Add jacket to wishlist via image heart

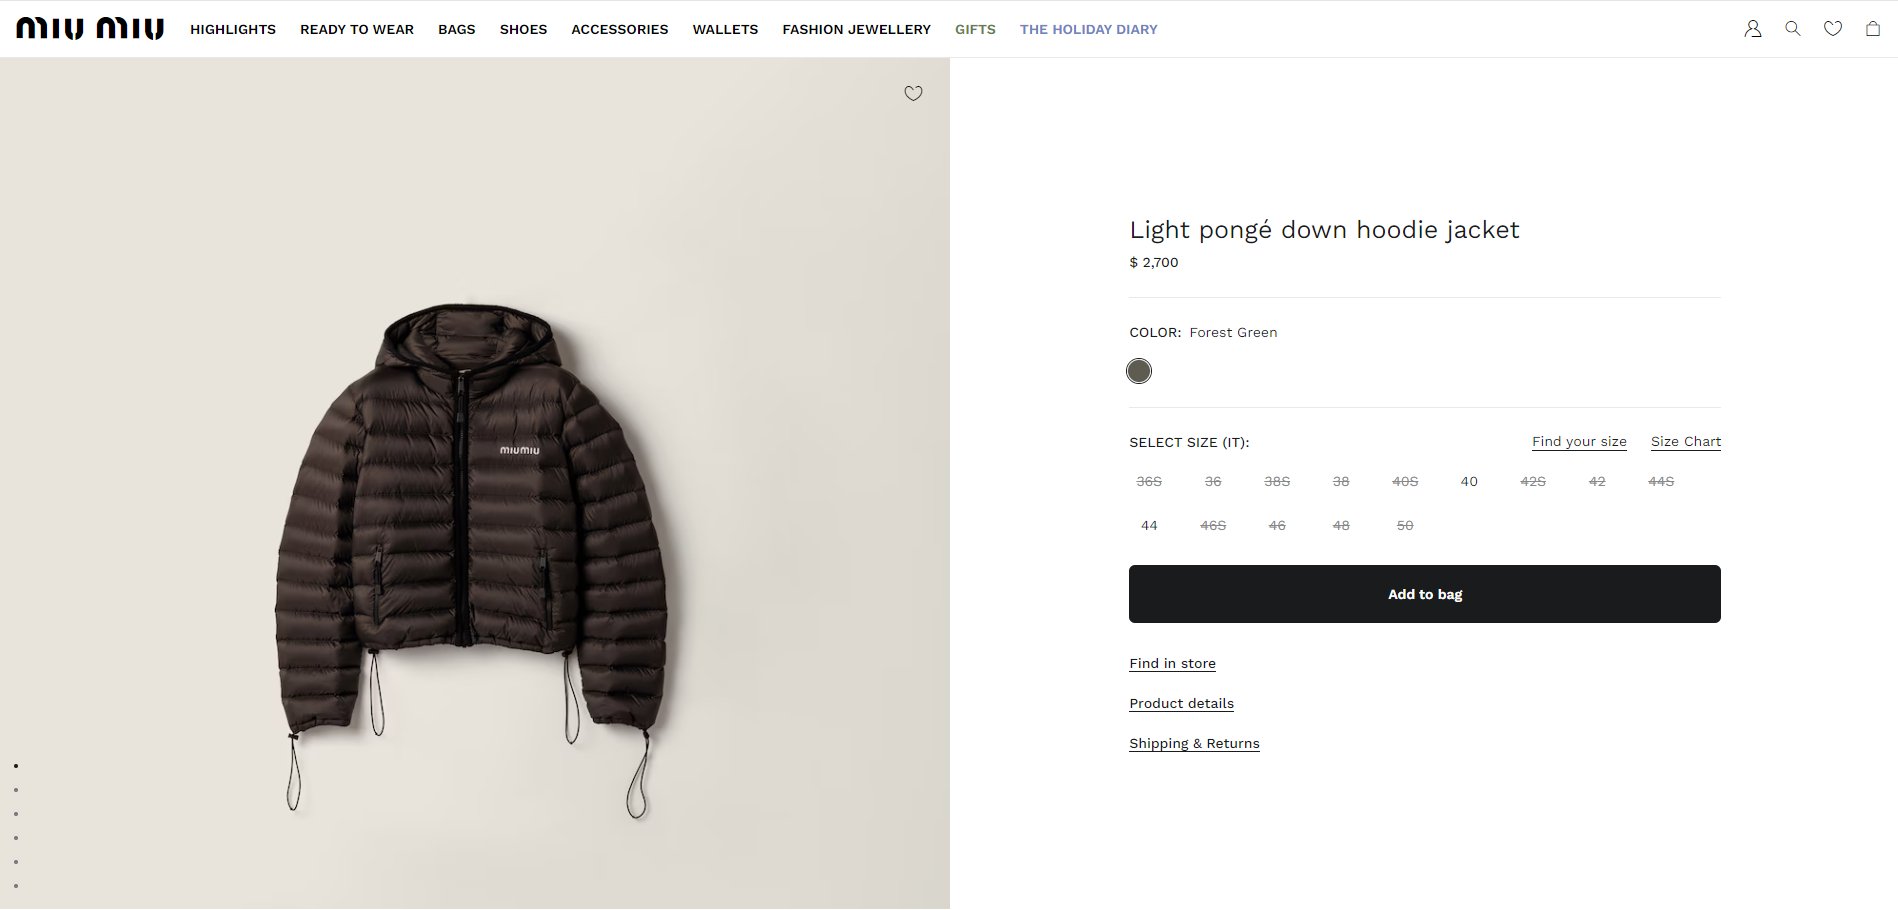(x=913, y=93)
